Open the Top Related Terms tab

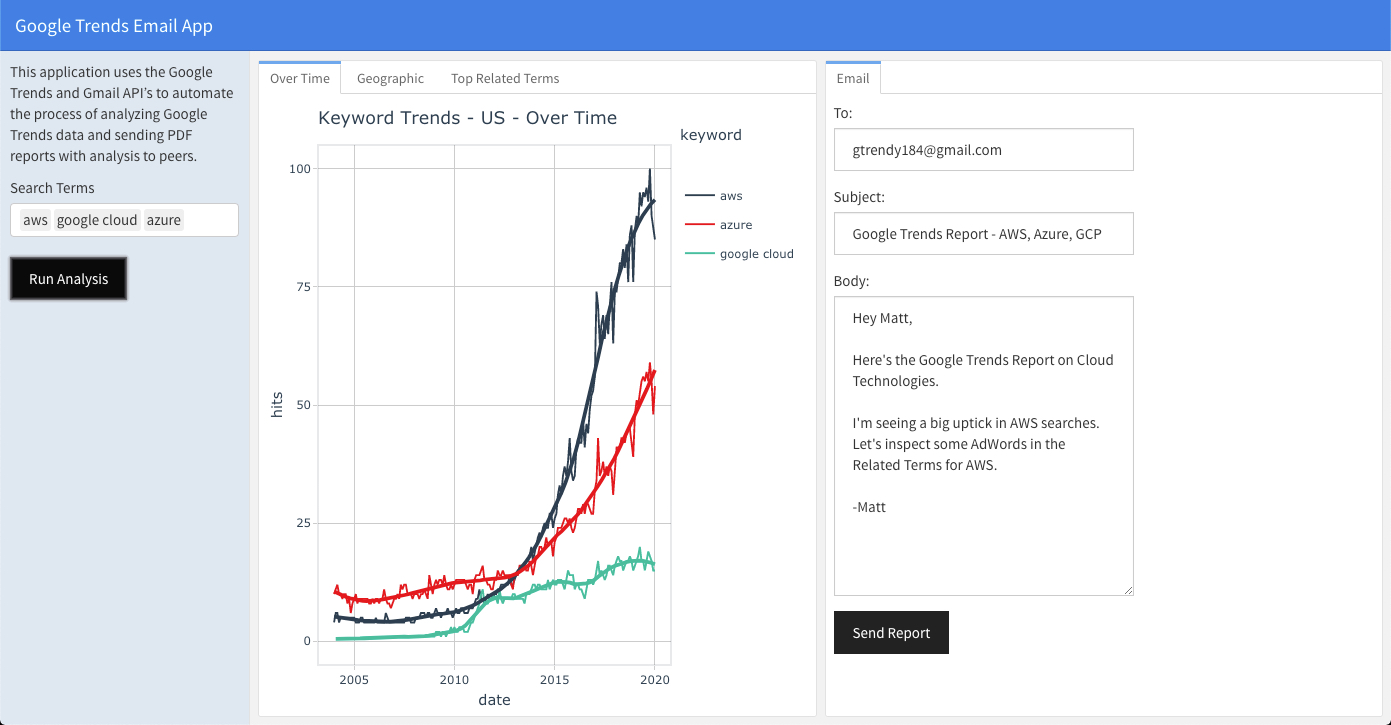(505, 78)
